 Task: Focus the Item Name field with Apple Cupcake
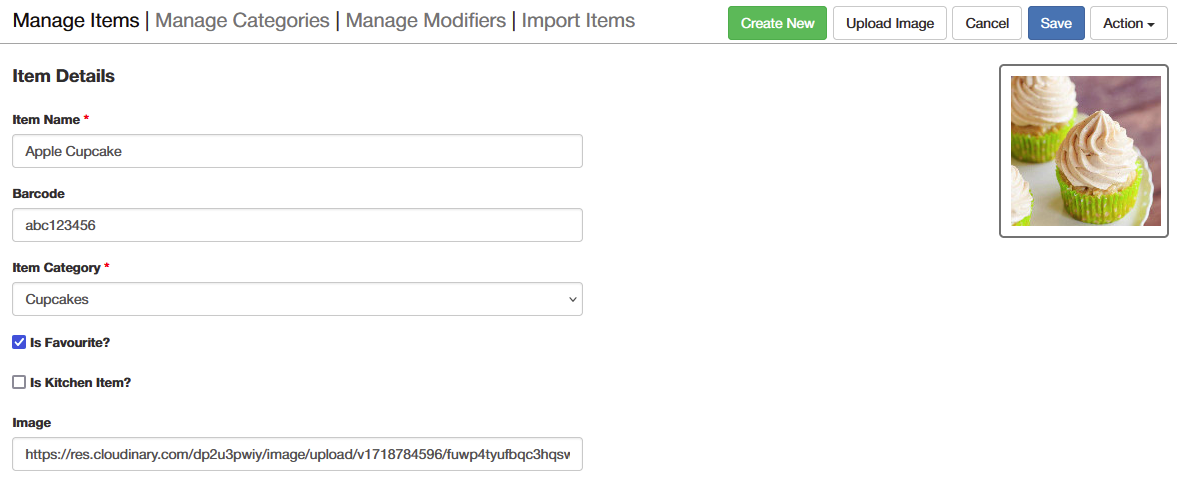tap(297, 151)
